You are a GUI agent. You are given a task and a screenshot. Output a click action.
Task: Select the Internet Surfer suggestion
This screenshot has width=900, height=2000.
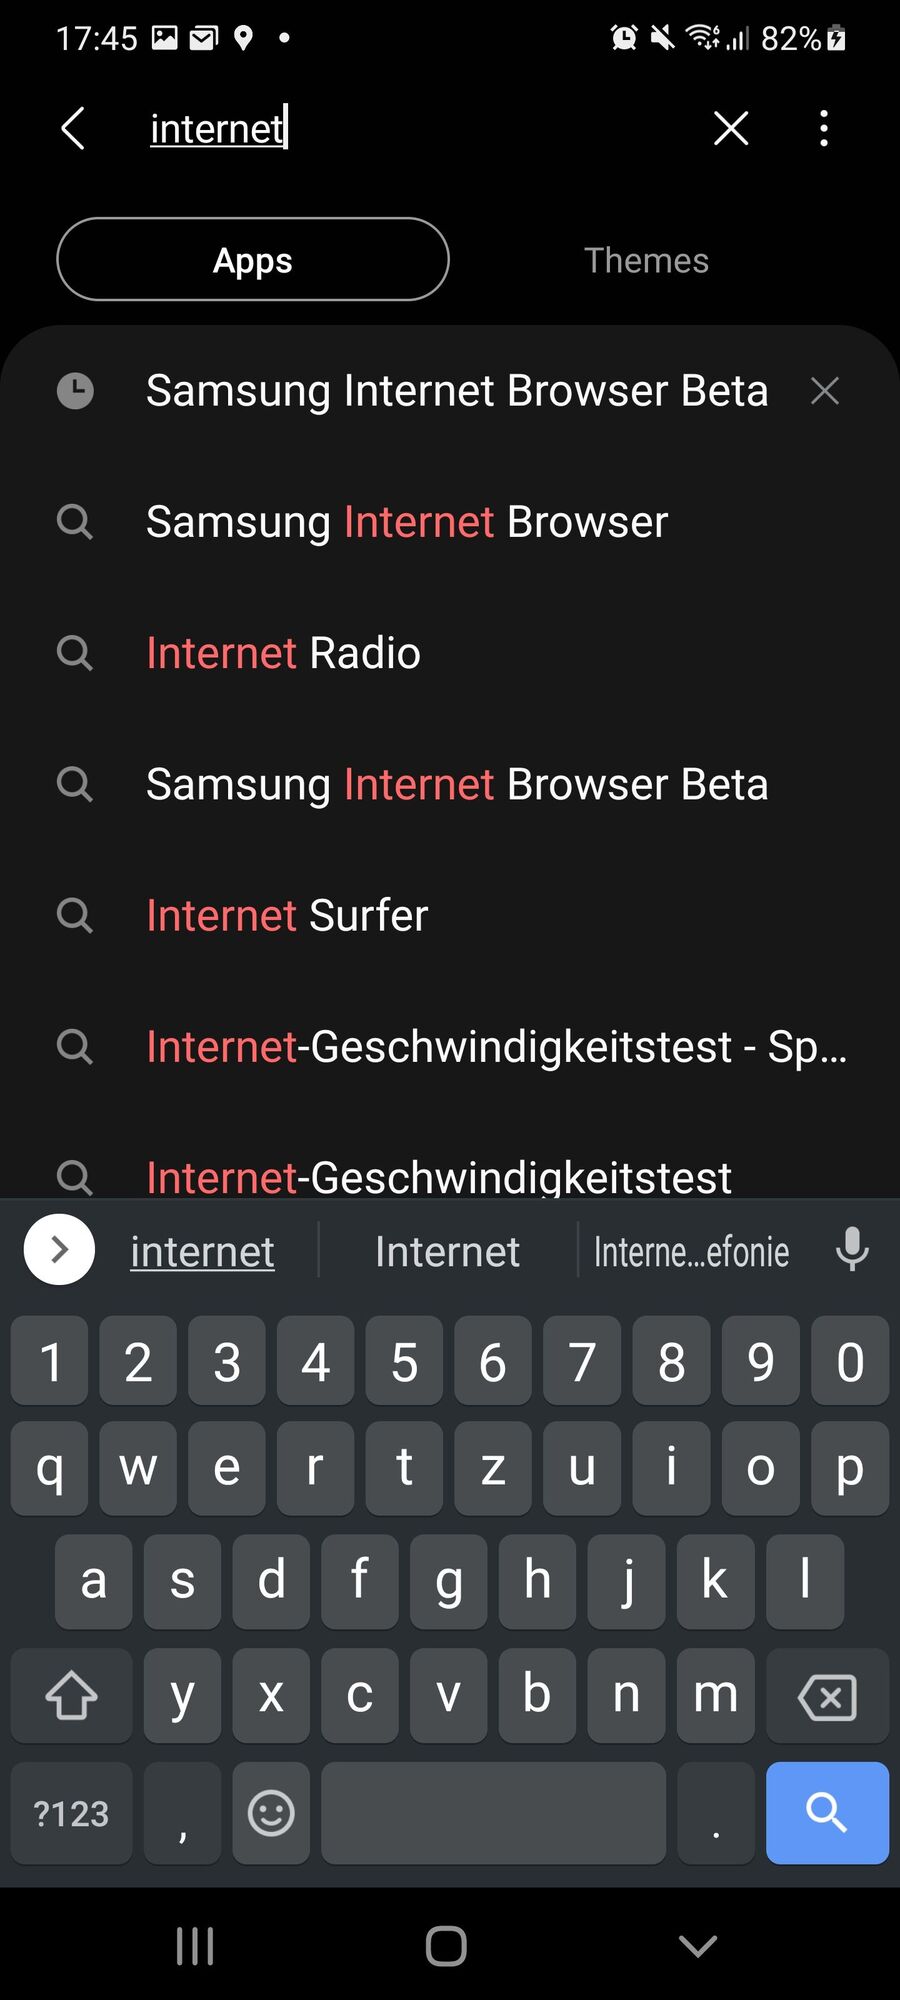pos(287,916)
